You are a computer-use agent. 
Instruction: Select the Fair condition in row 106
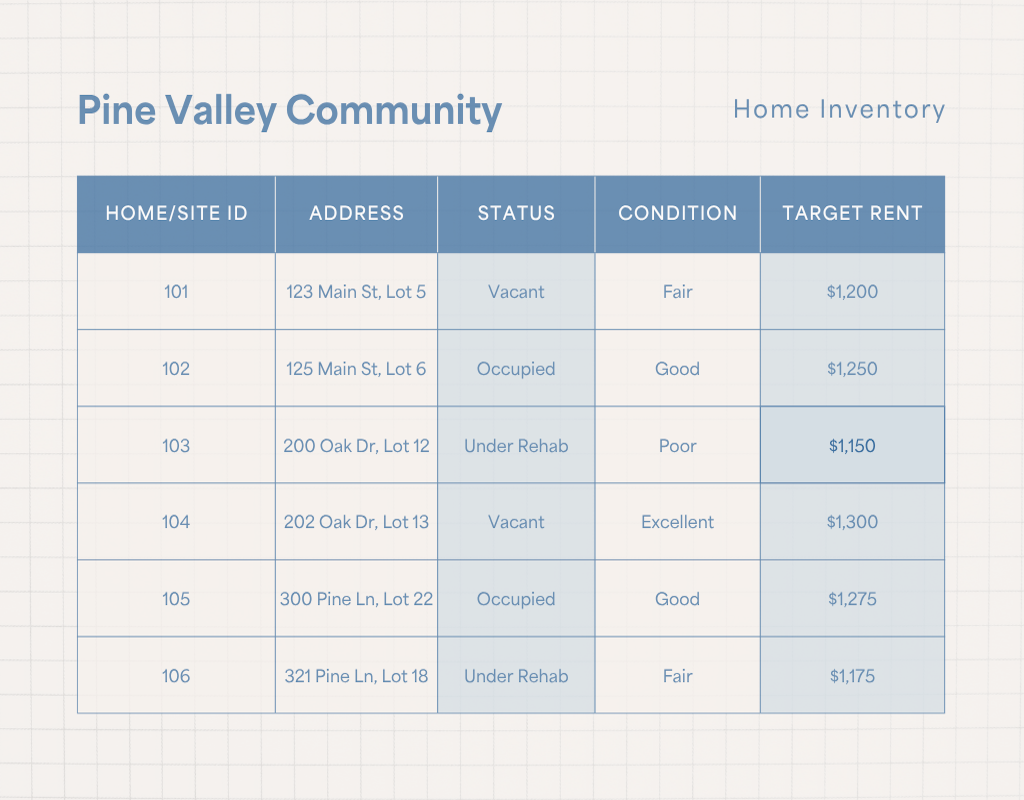[x=677, y=676]
